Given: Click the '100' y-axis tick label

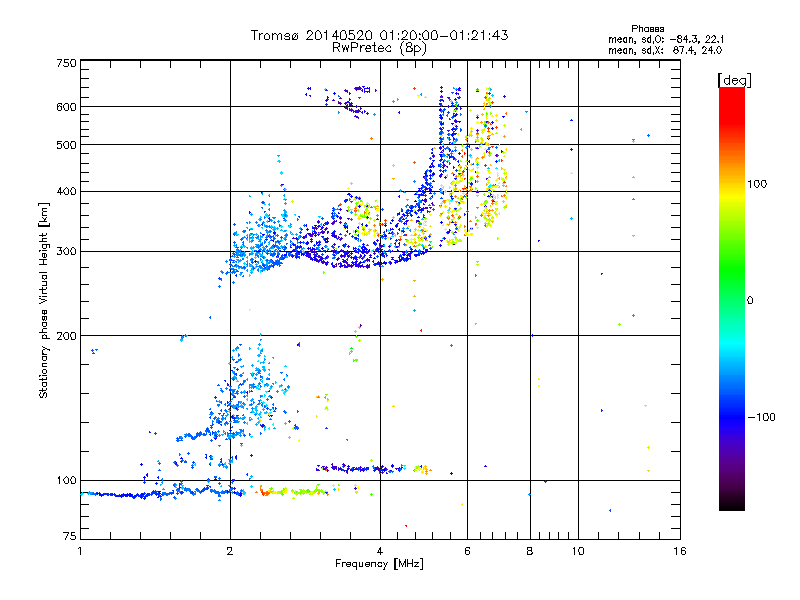Looking at the screenshot, I should [67, 481].
